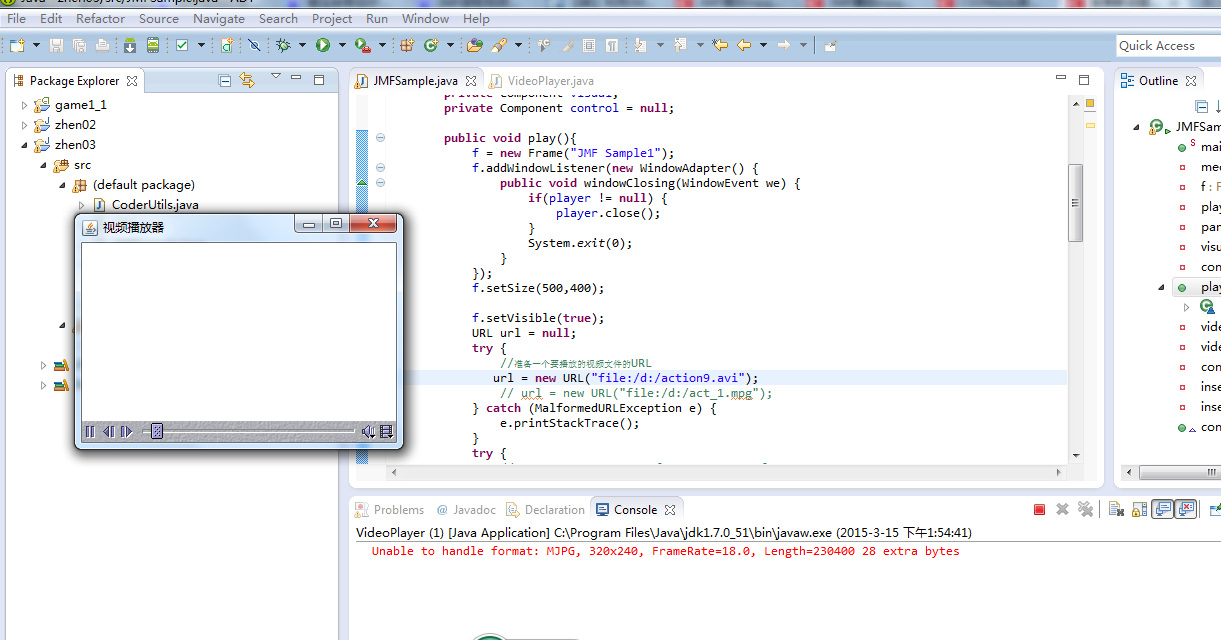Viewport: 1221px width, 640px height.
Task: Open the Help menu
Action: (x=476, y=18)
